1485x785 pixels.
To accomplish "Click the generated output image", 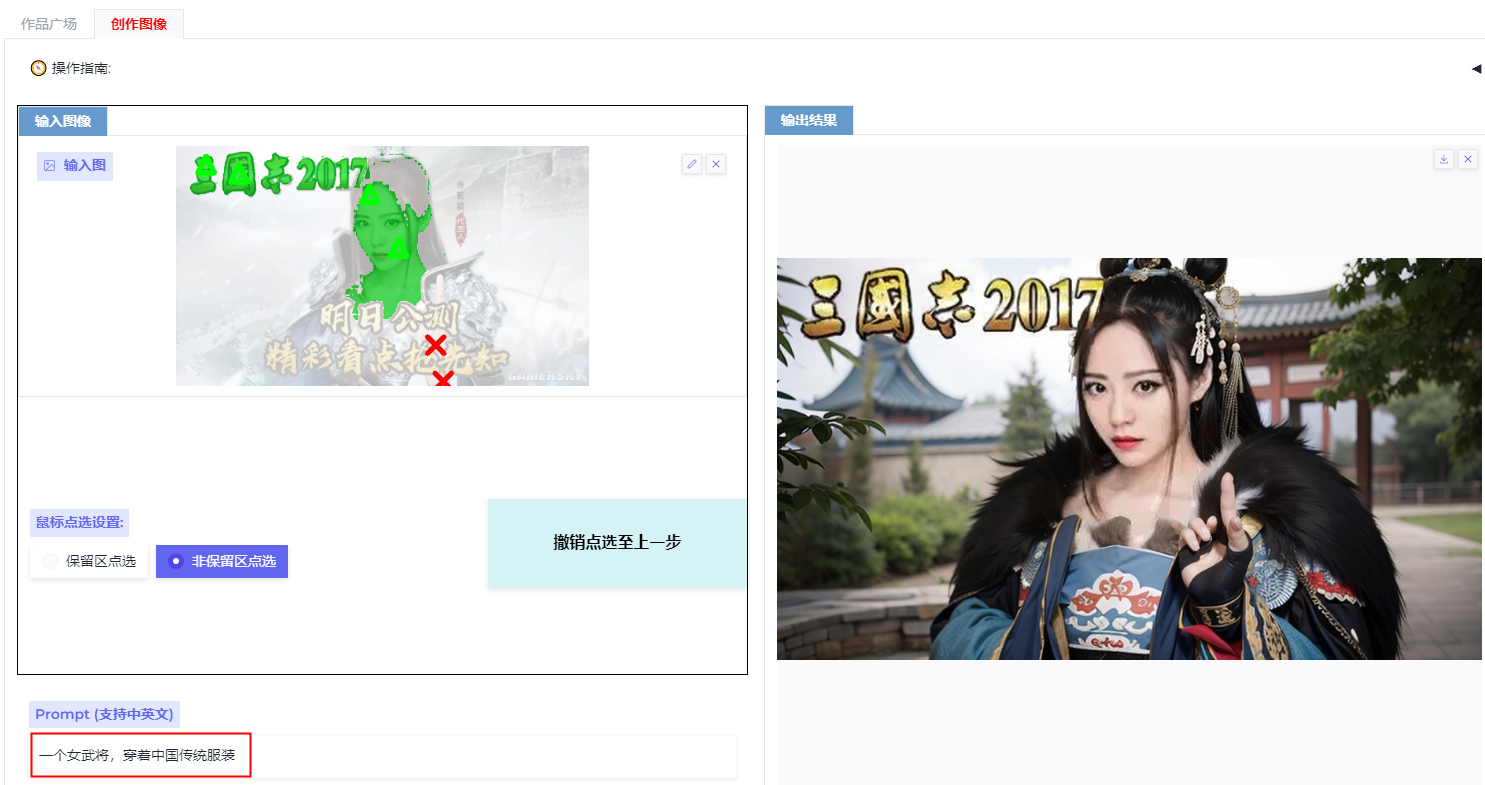I will [1129, 459].
